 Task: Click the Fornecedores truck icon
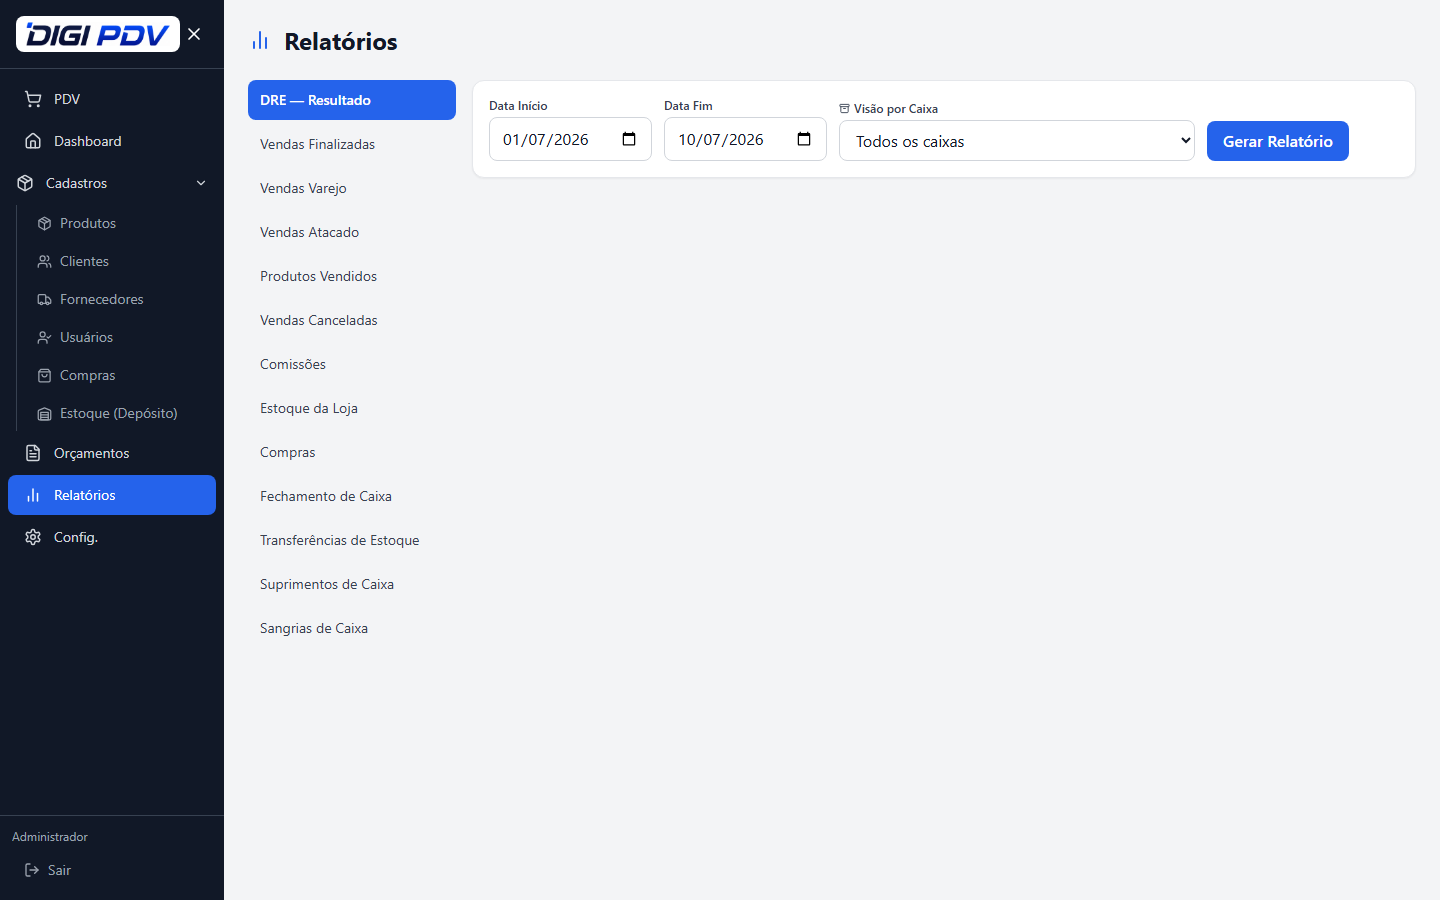click(x=44, y=299)
